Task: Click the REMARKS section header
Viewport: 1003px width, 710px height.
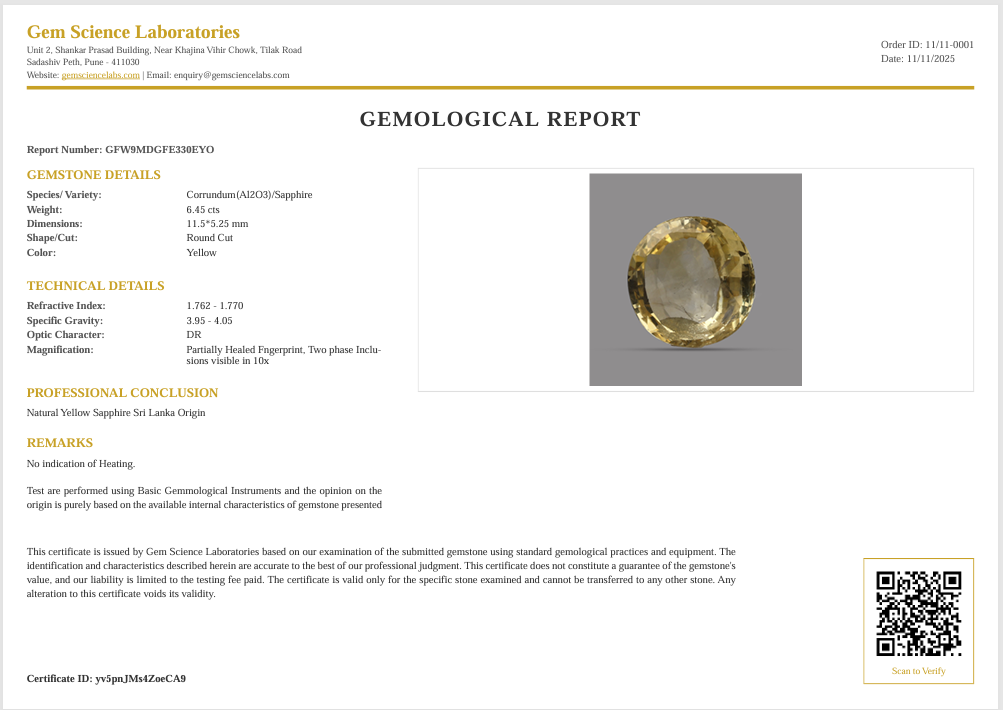Action: 59,442
